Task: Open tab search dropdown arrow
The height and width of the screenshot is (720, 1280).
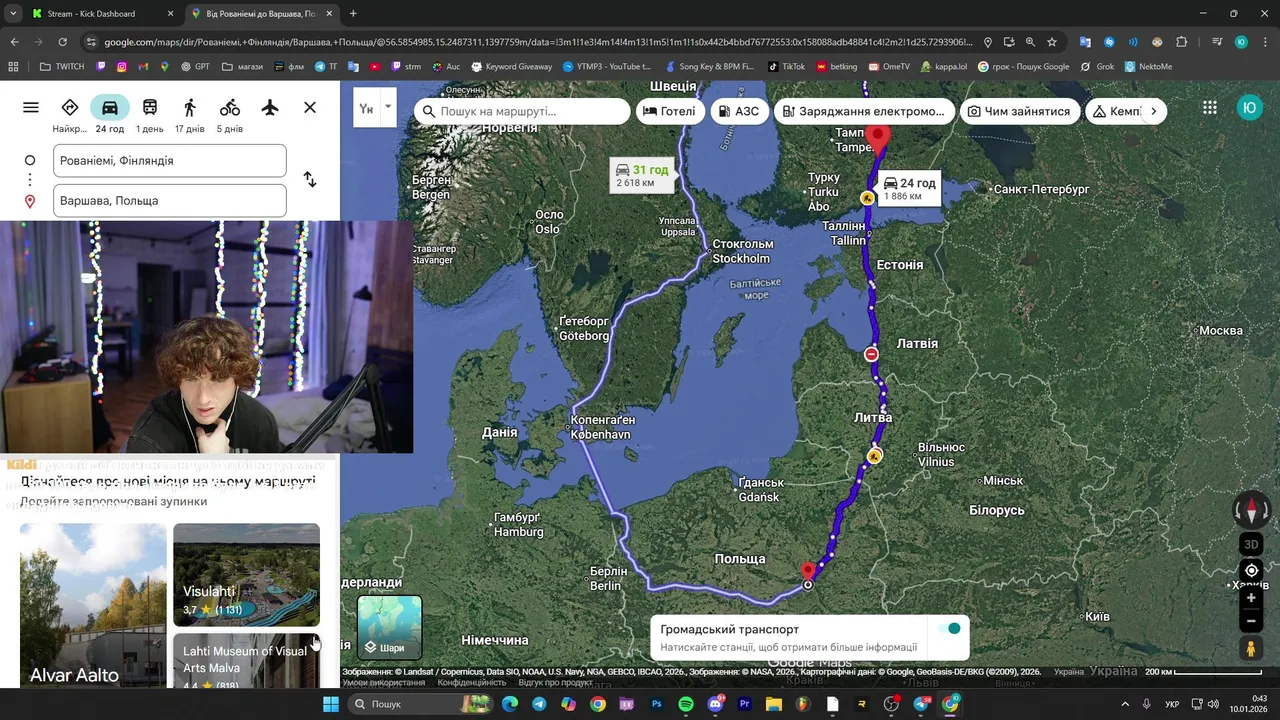Action: click(11, 14)
